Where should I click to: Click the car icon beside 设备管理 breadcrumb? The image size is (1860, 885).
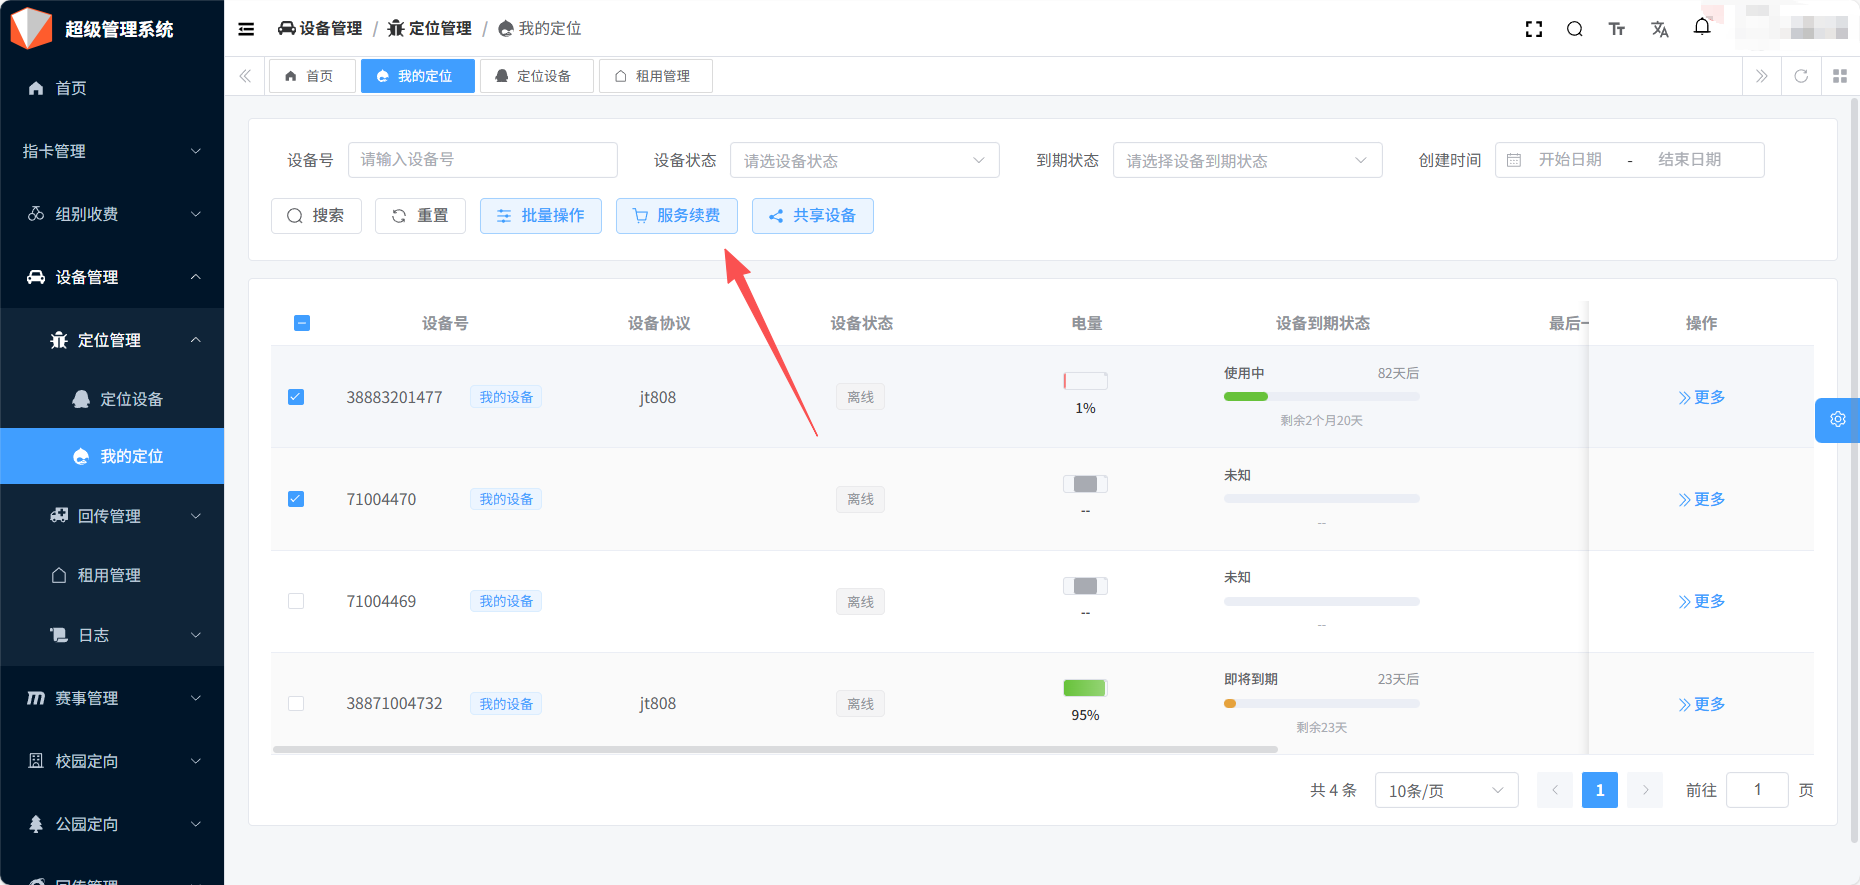pos(286,28)
